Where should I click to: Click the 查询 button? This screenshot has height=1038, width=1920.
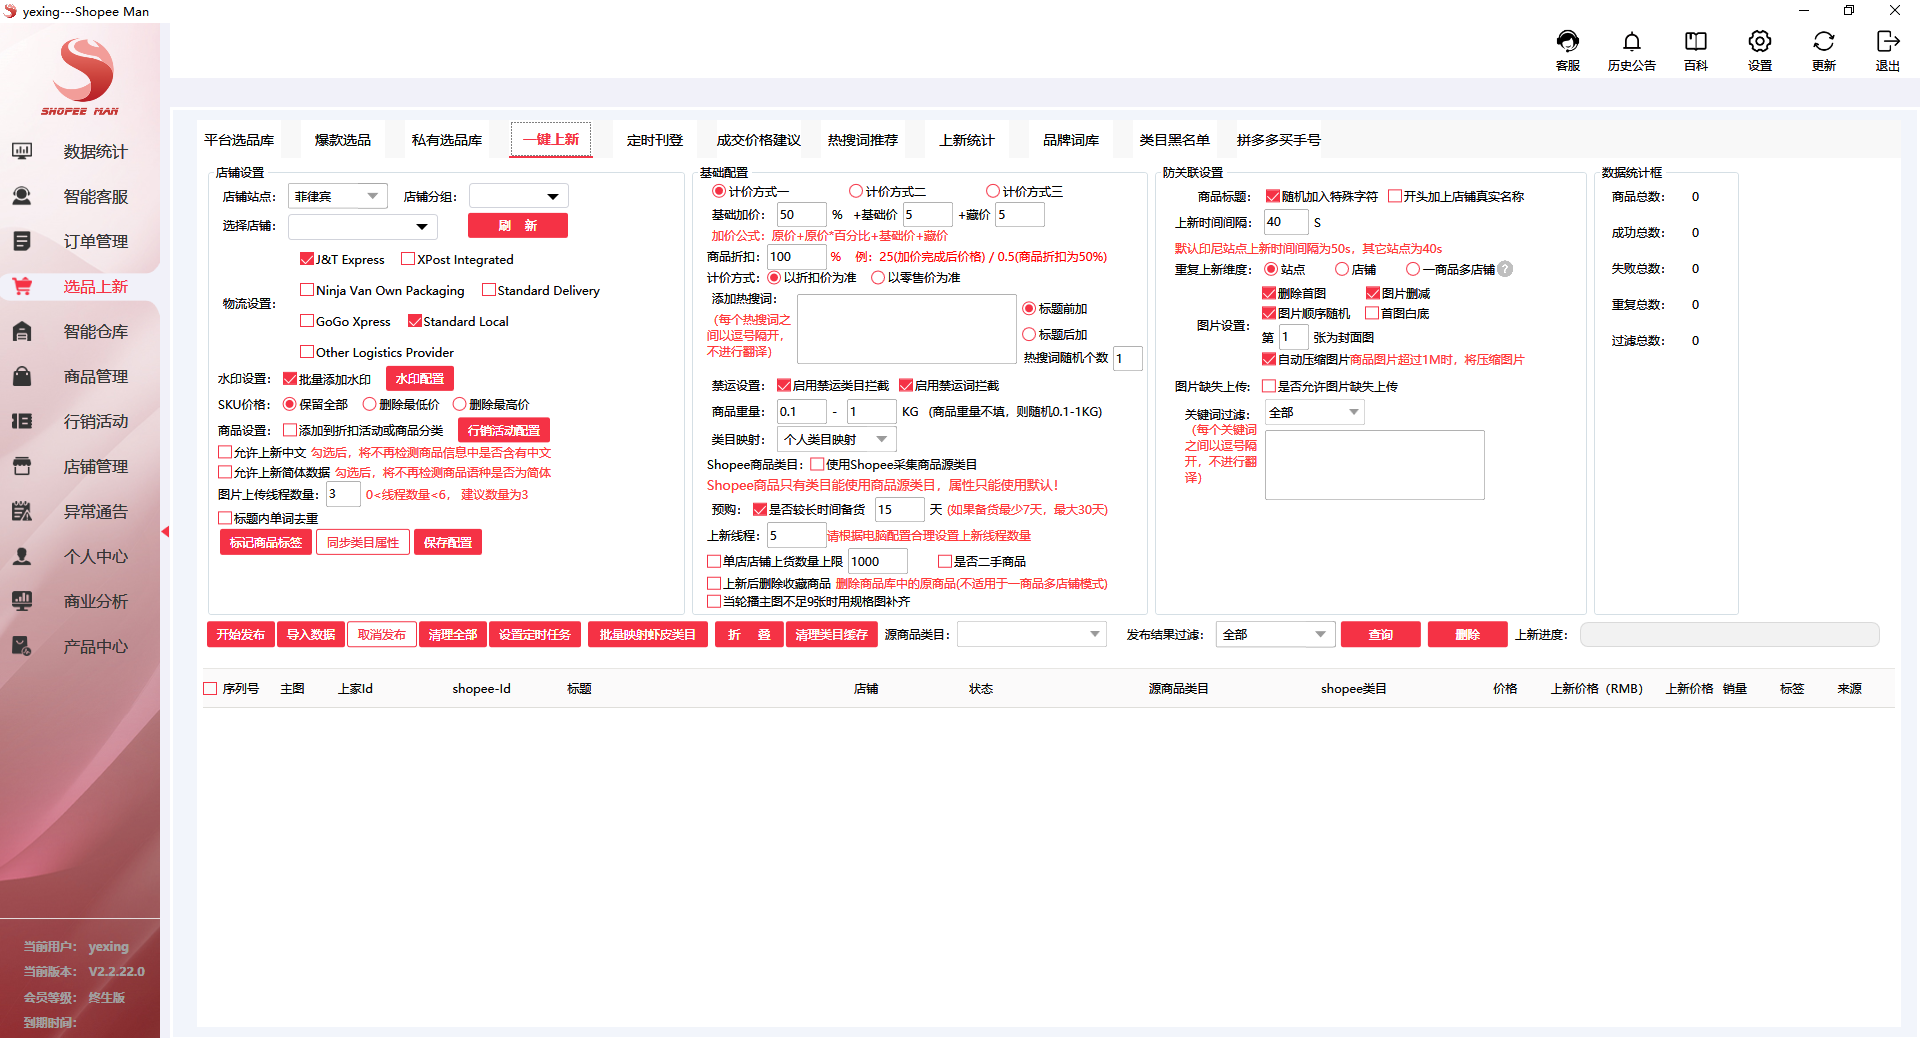click(1381, 634)
